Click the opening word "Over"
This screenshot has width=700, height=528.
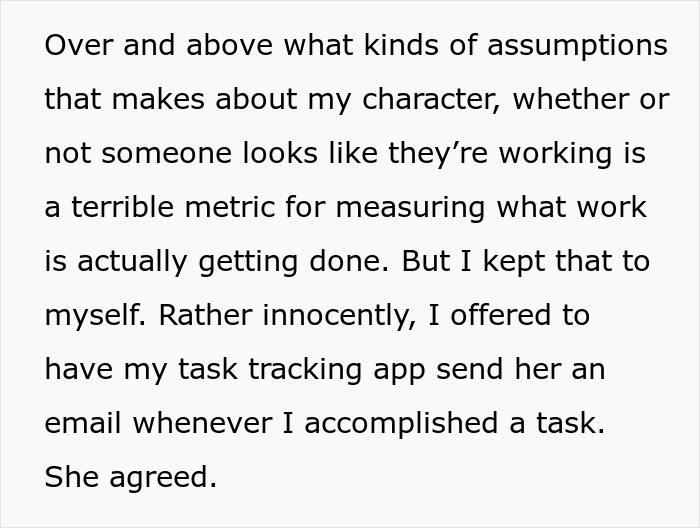[x=78, y=47]
